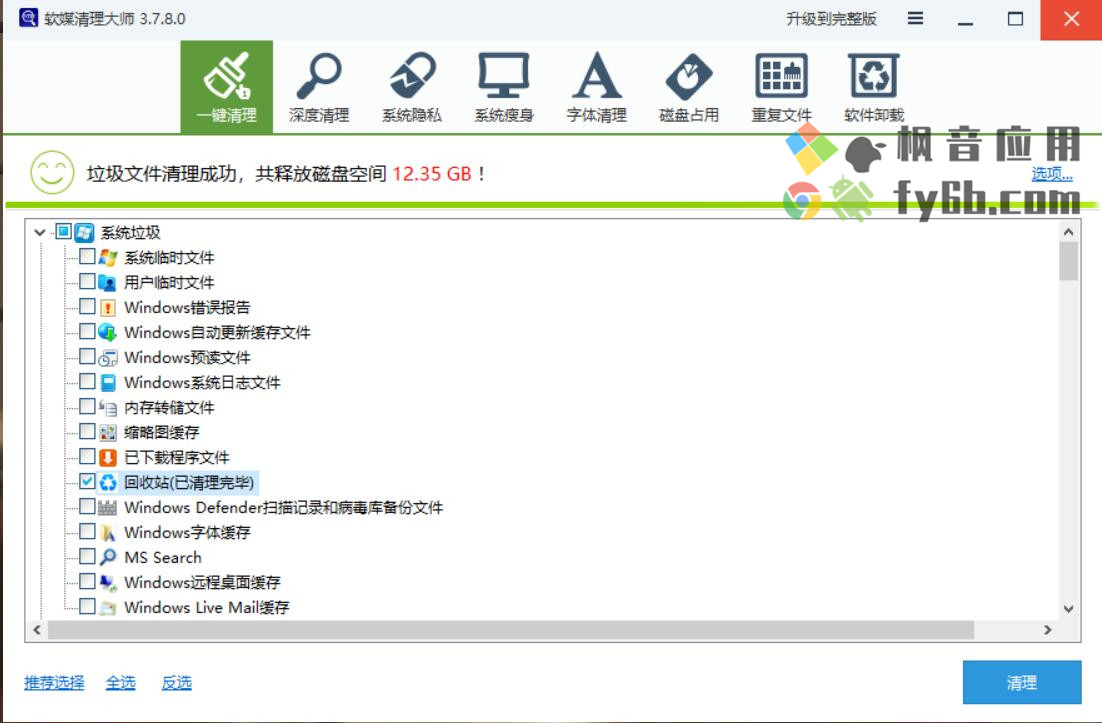Click the 已下载程序文件 orange download icon

(x=108, y=457)
